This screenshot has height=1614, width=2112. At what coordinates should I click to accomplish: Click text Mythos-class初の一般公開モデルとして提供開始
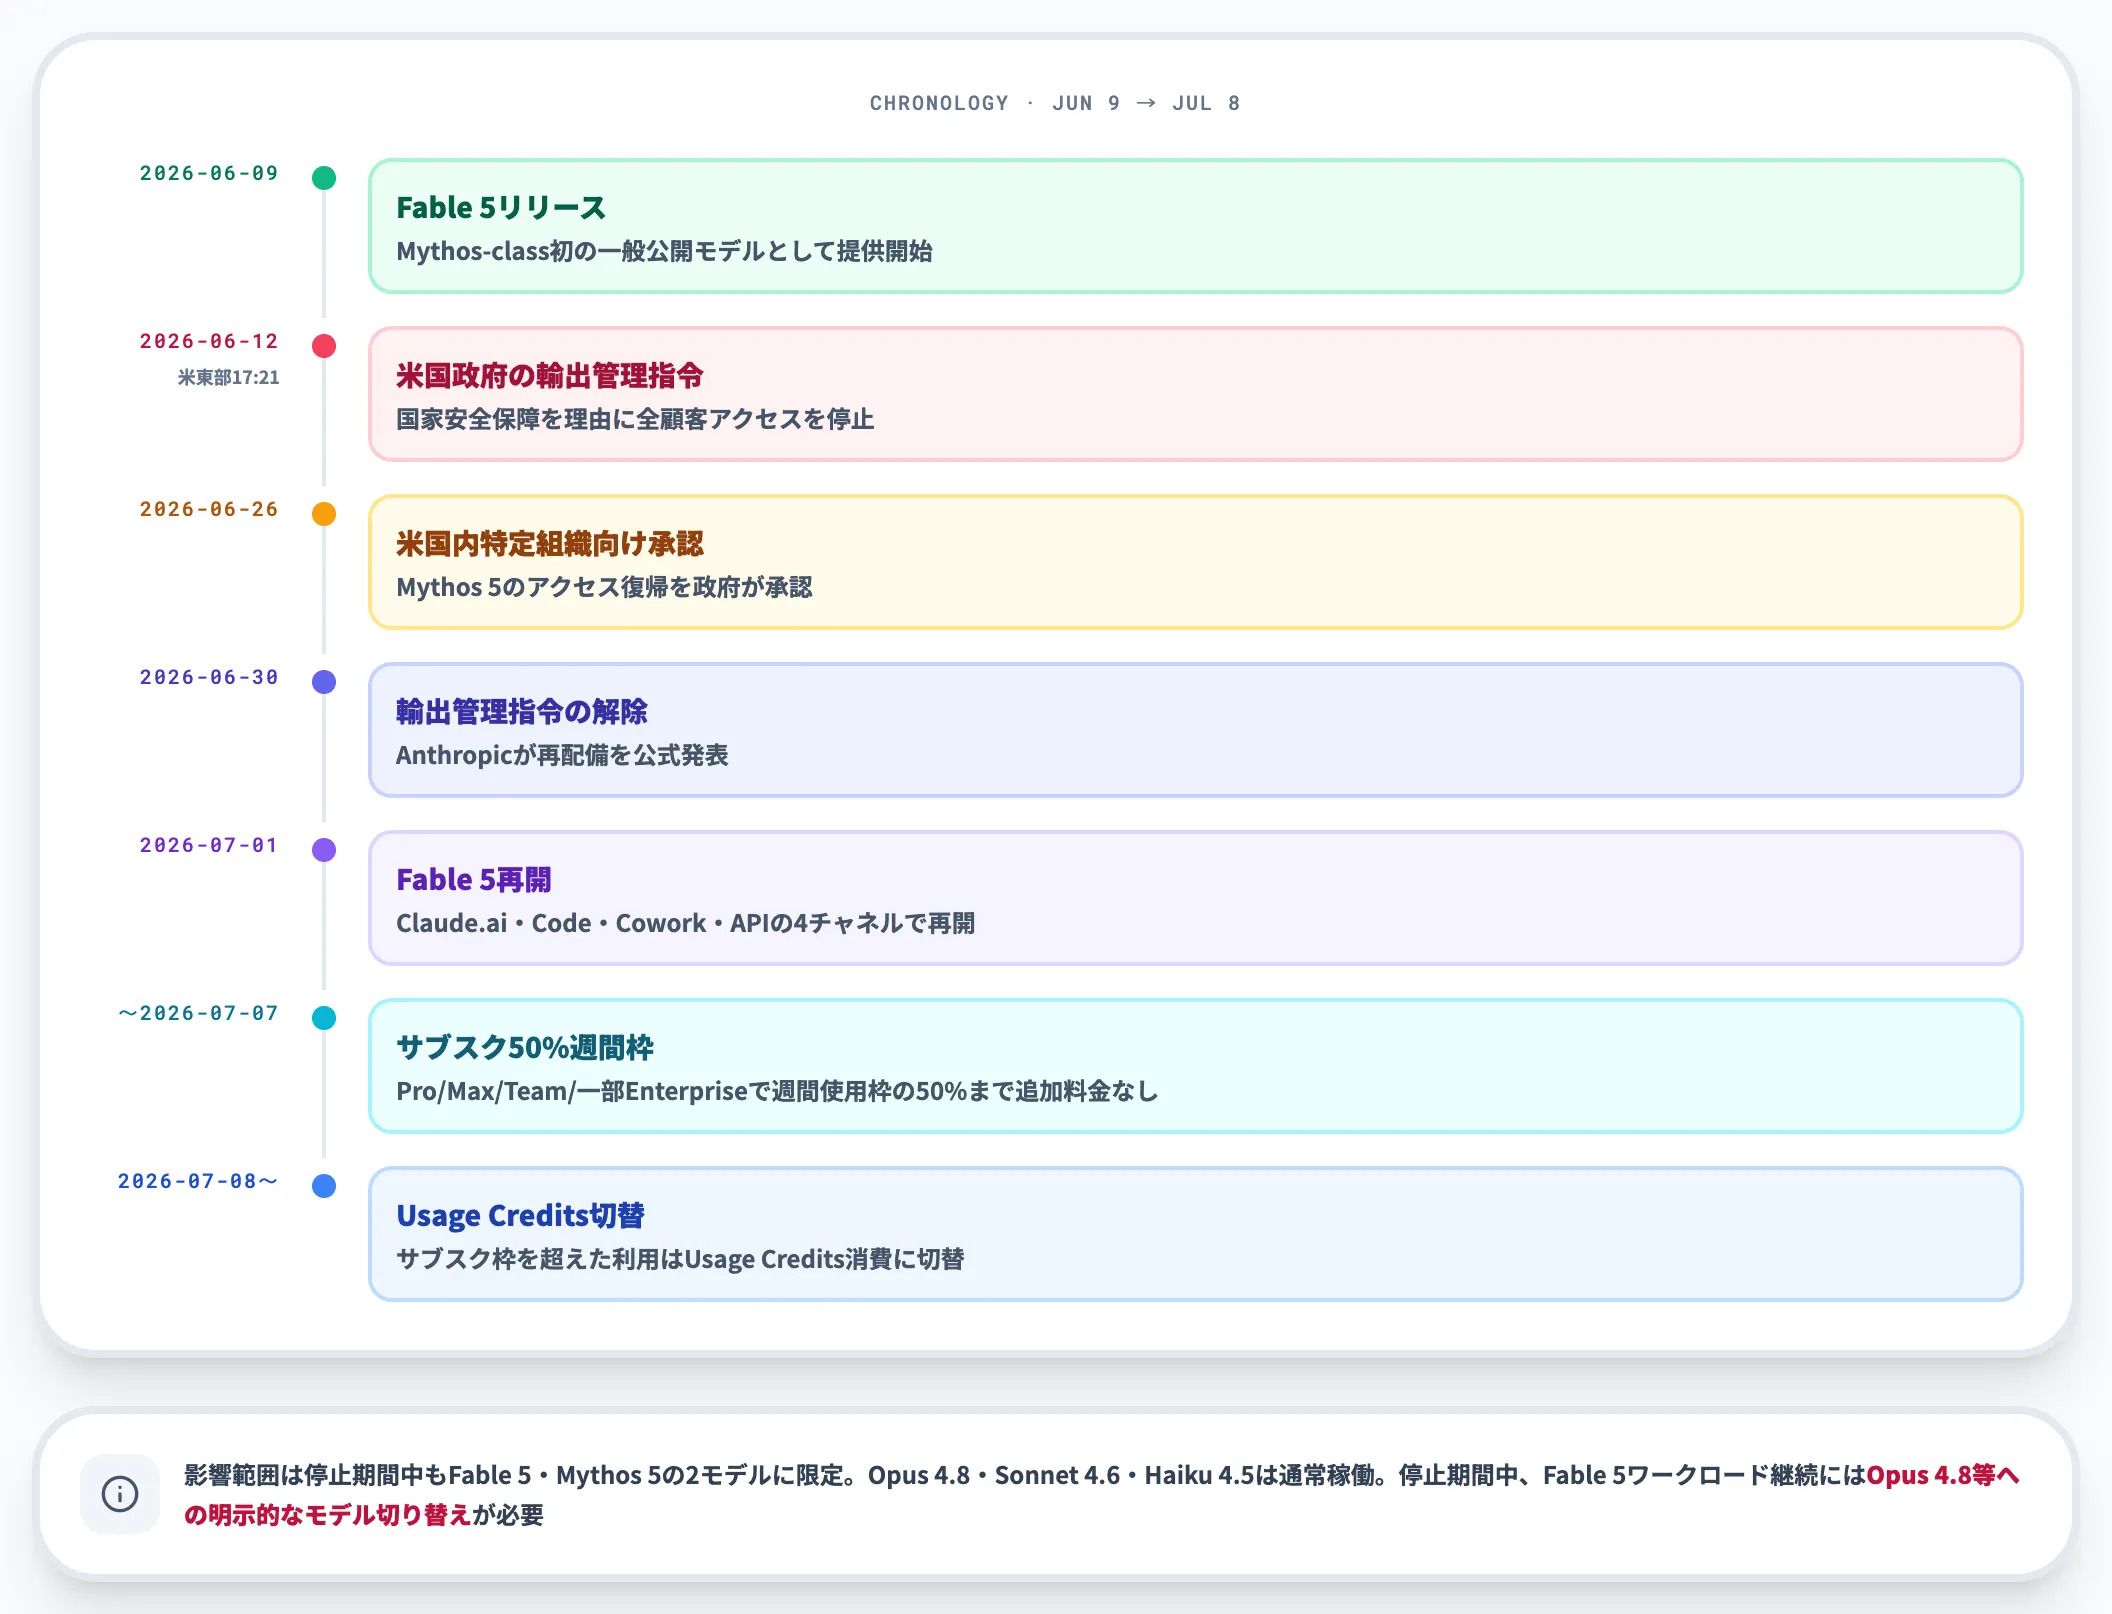pyautogui.click(x=665, y=251)
